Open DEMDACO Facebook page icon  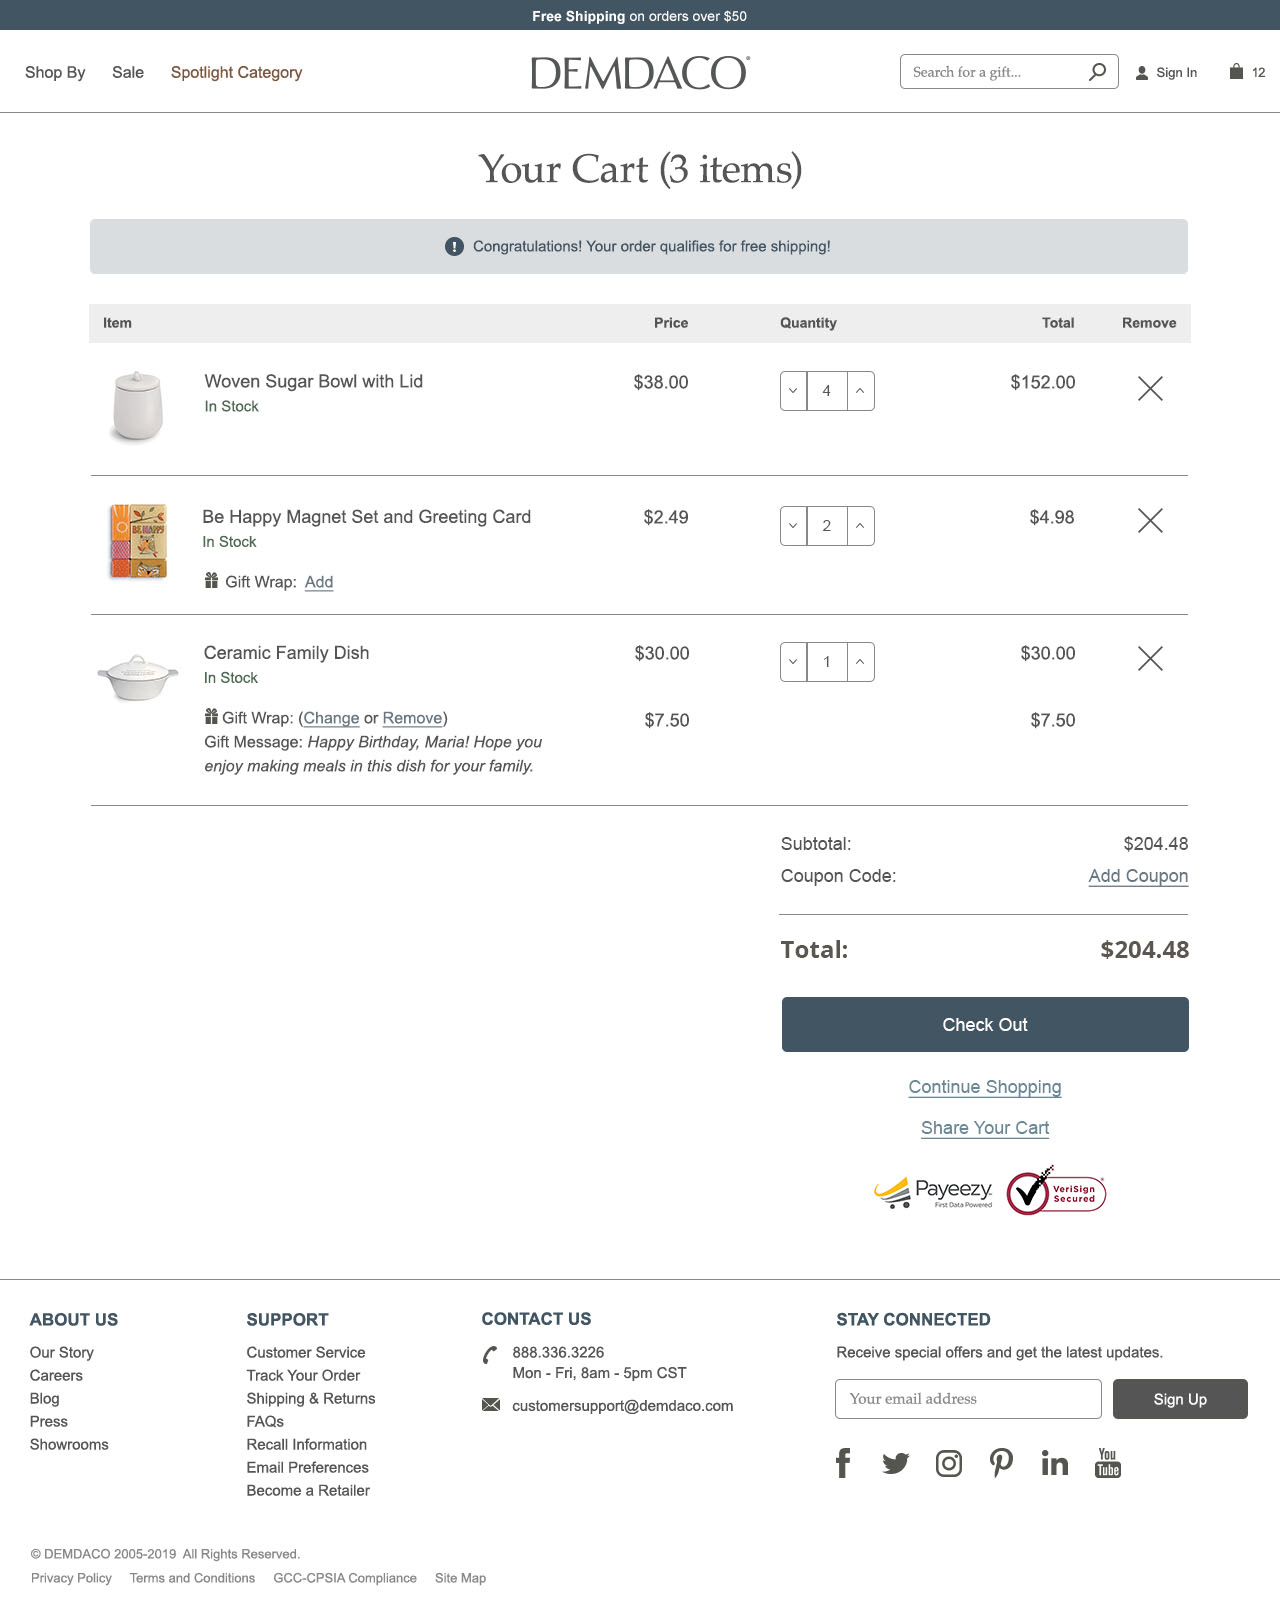(843, 1463)
